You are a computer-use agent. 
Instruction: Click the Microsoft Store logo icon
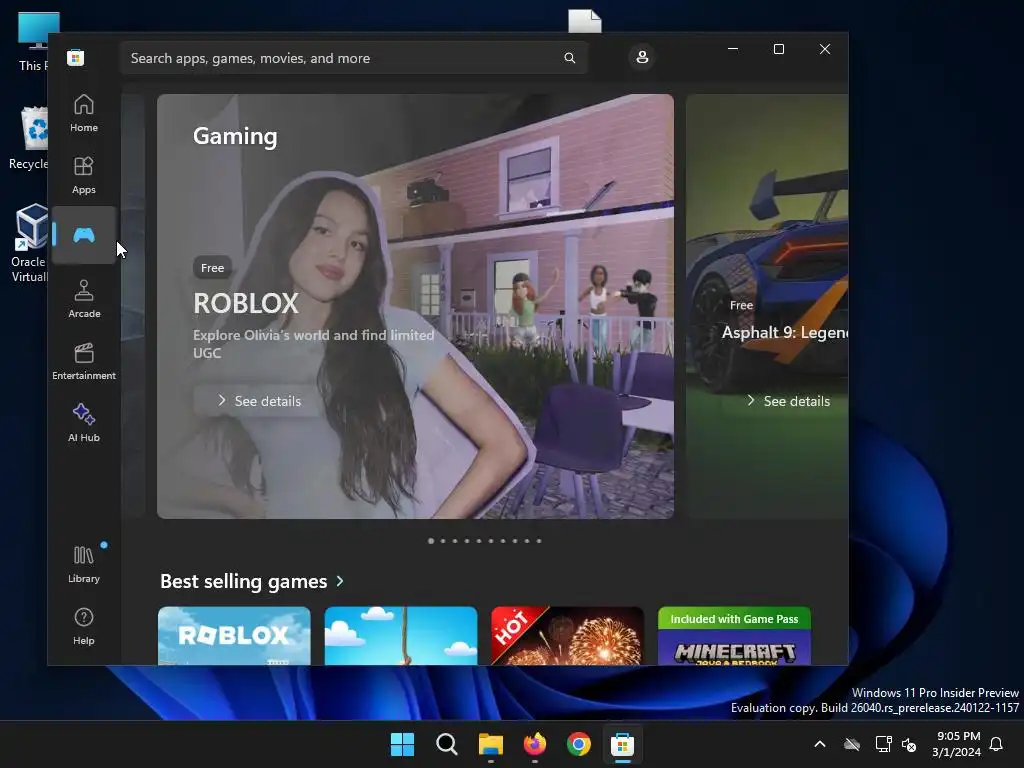76,57
